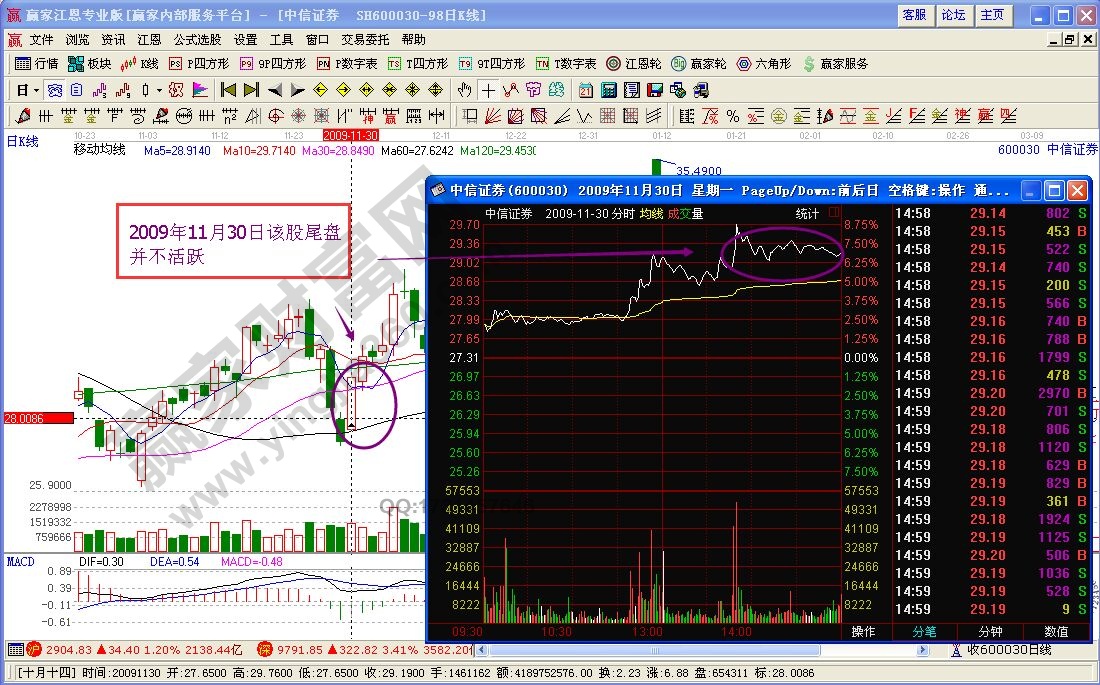Screen dimensions: 1100x685
Task: Open the calendar date icon
Action: point(586,90)
